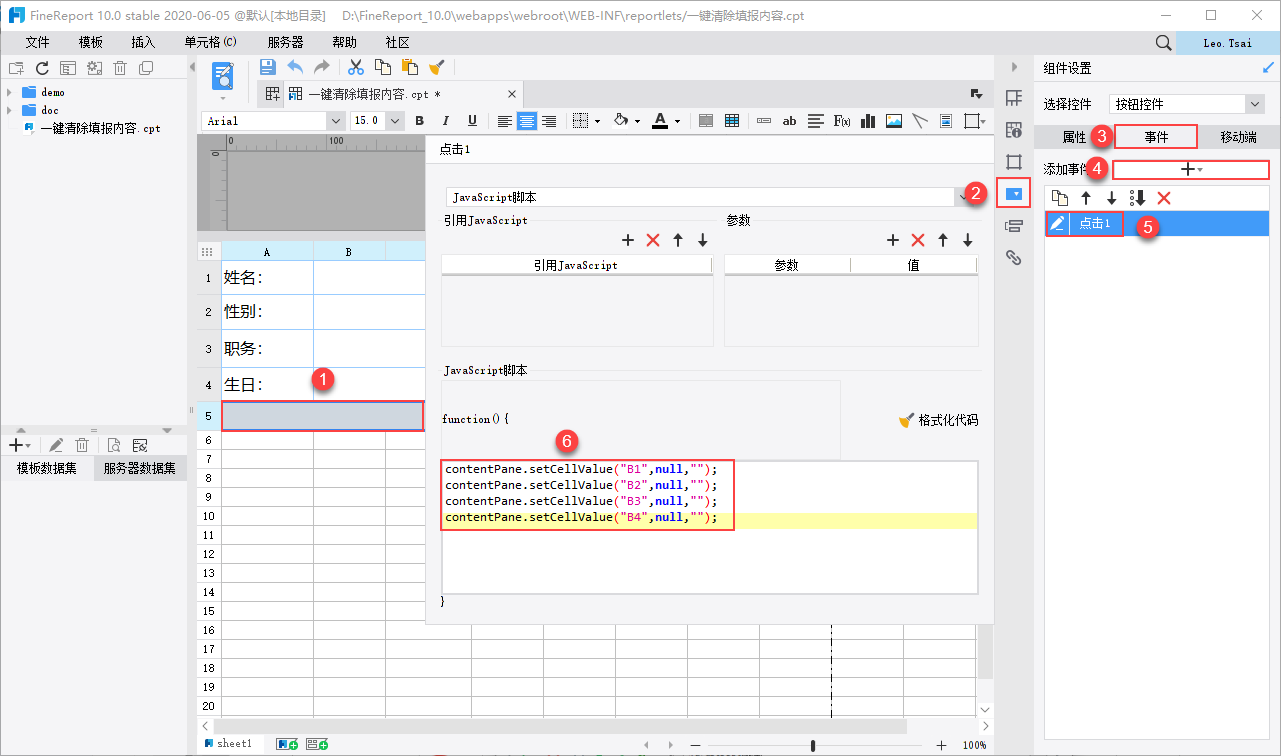Add a referenced JavaScript with plus icon
This screenshot has width=1281, height=756.
[x=628, y=240]
